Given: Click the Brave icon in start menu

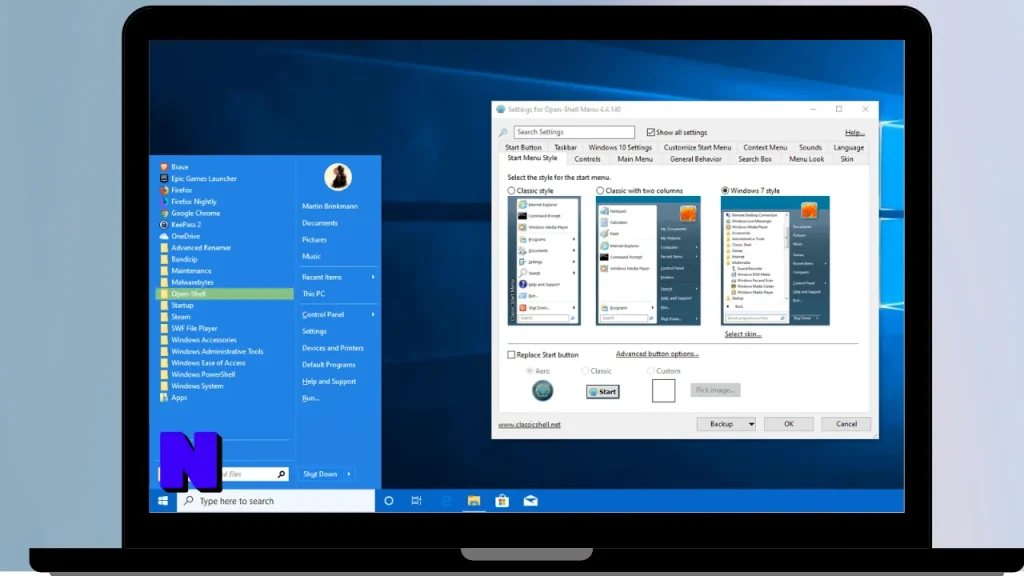Looking at the screenshot, I should 164,167.
